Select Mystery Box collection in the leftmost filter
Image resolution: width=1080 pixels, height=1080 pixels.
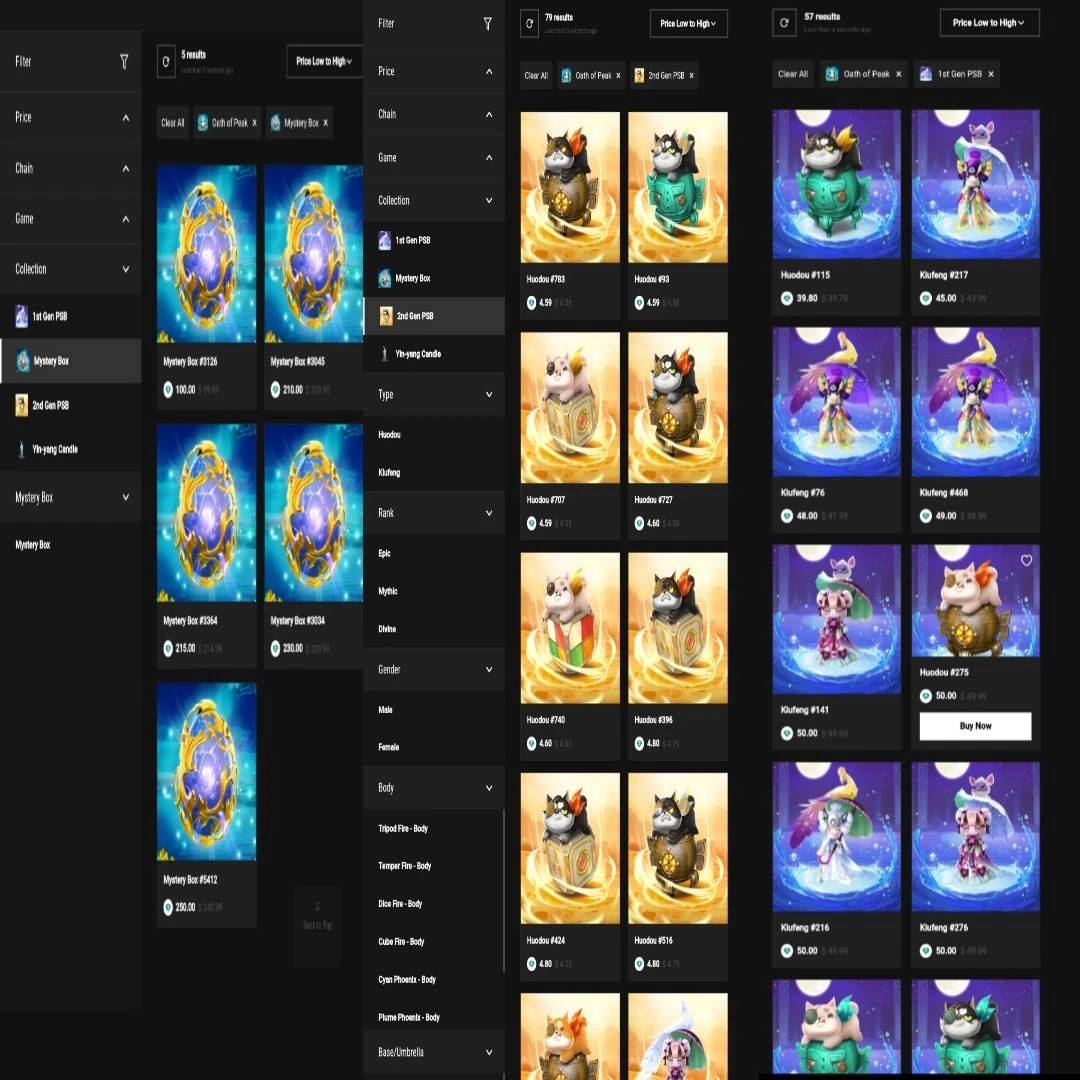point(70,361)
